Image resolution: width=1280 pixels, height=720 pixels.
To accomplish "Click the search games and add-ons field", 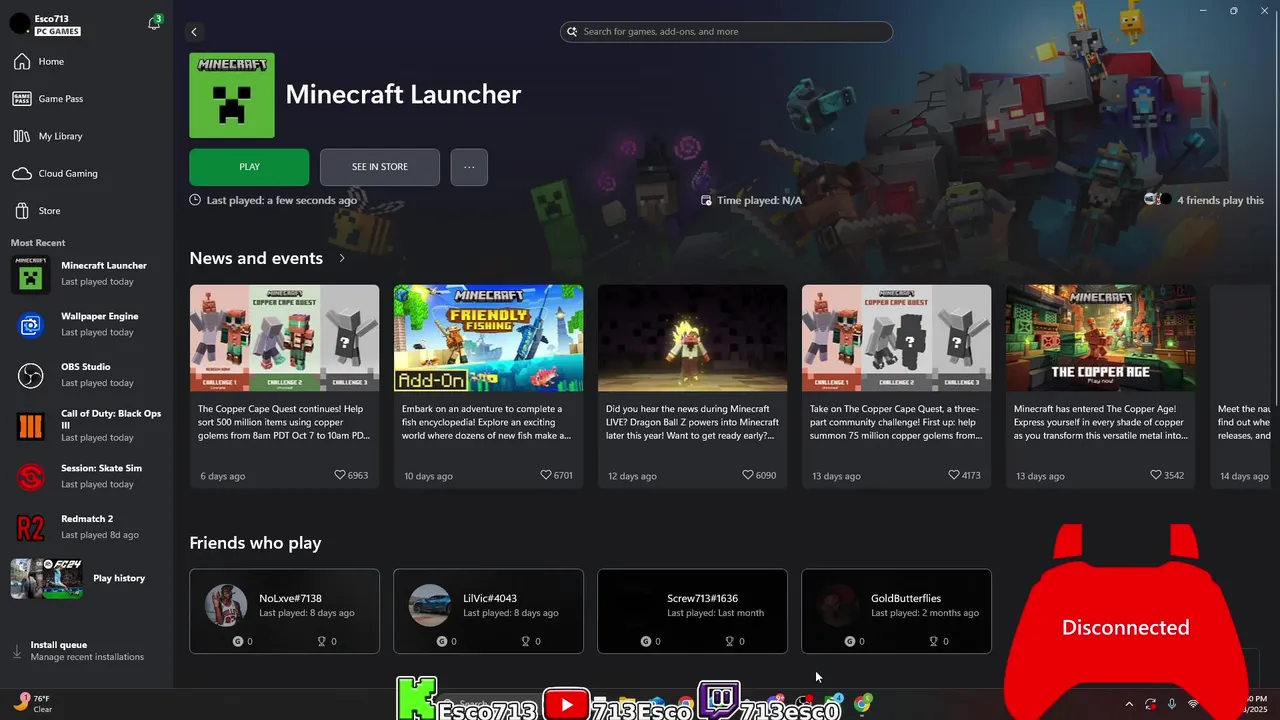I will click(x=726, y=32).
